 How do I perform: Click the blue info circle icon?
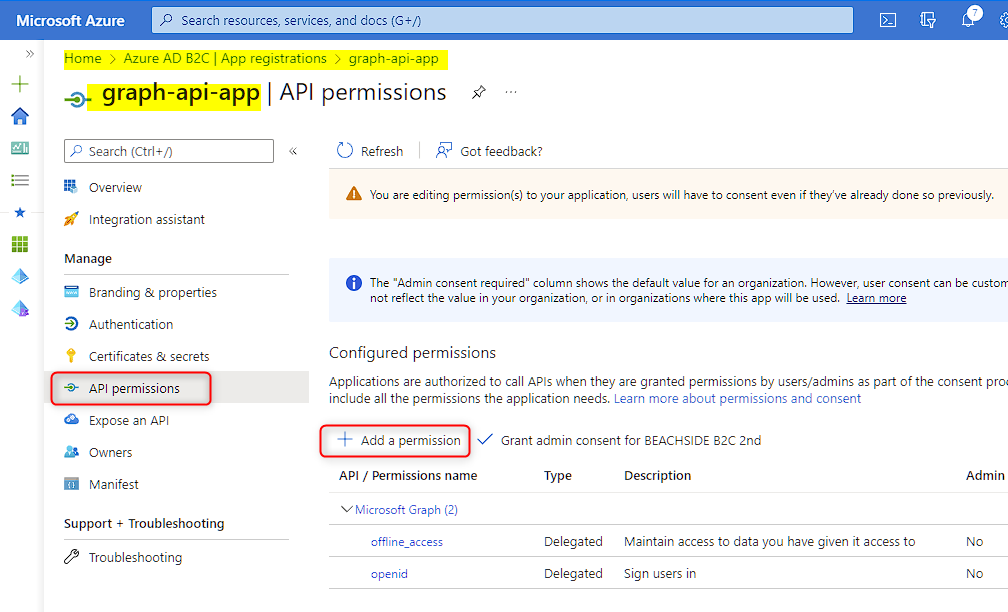(x=354, y=283)
